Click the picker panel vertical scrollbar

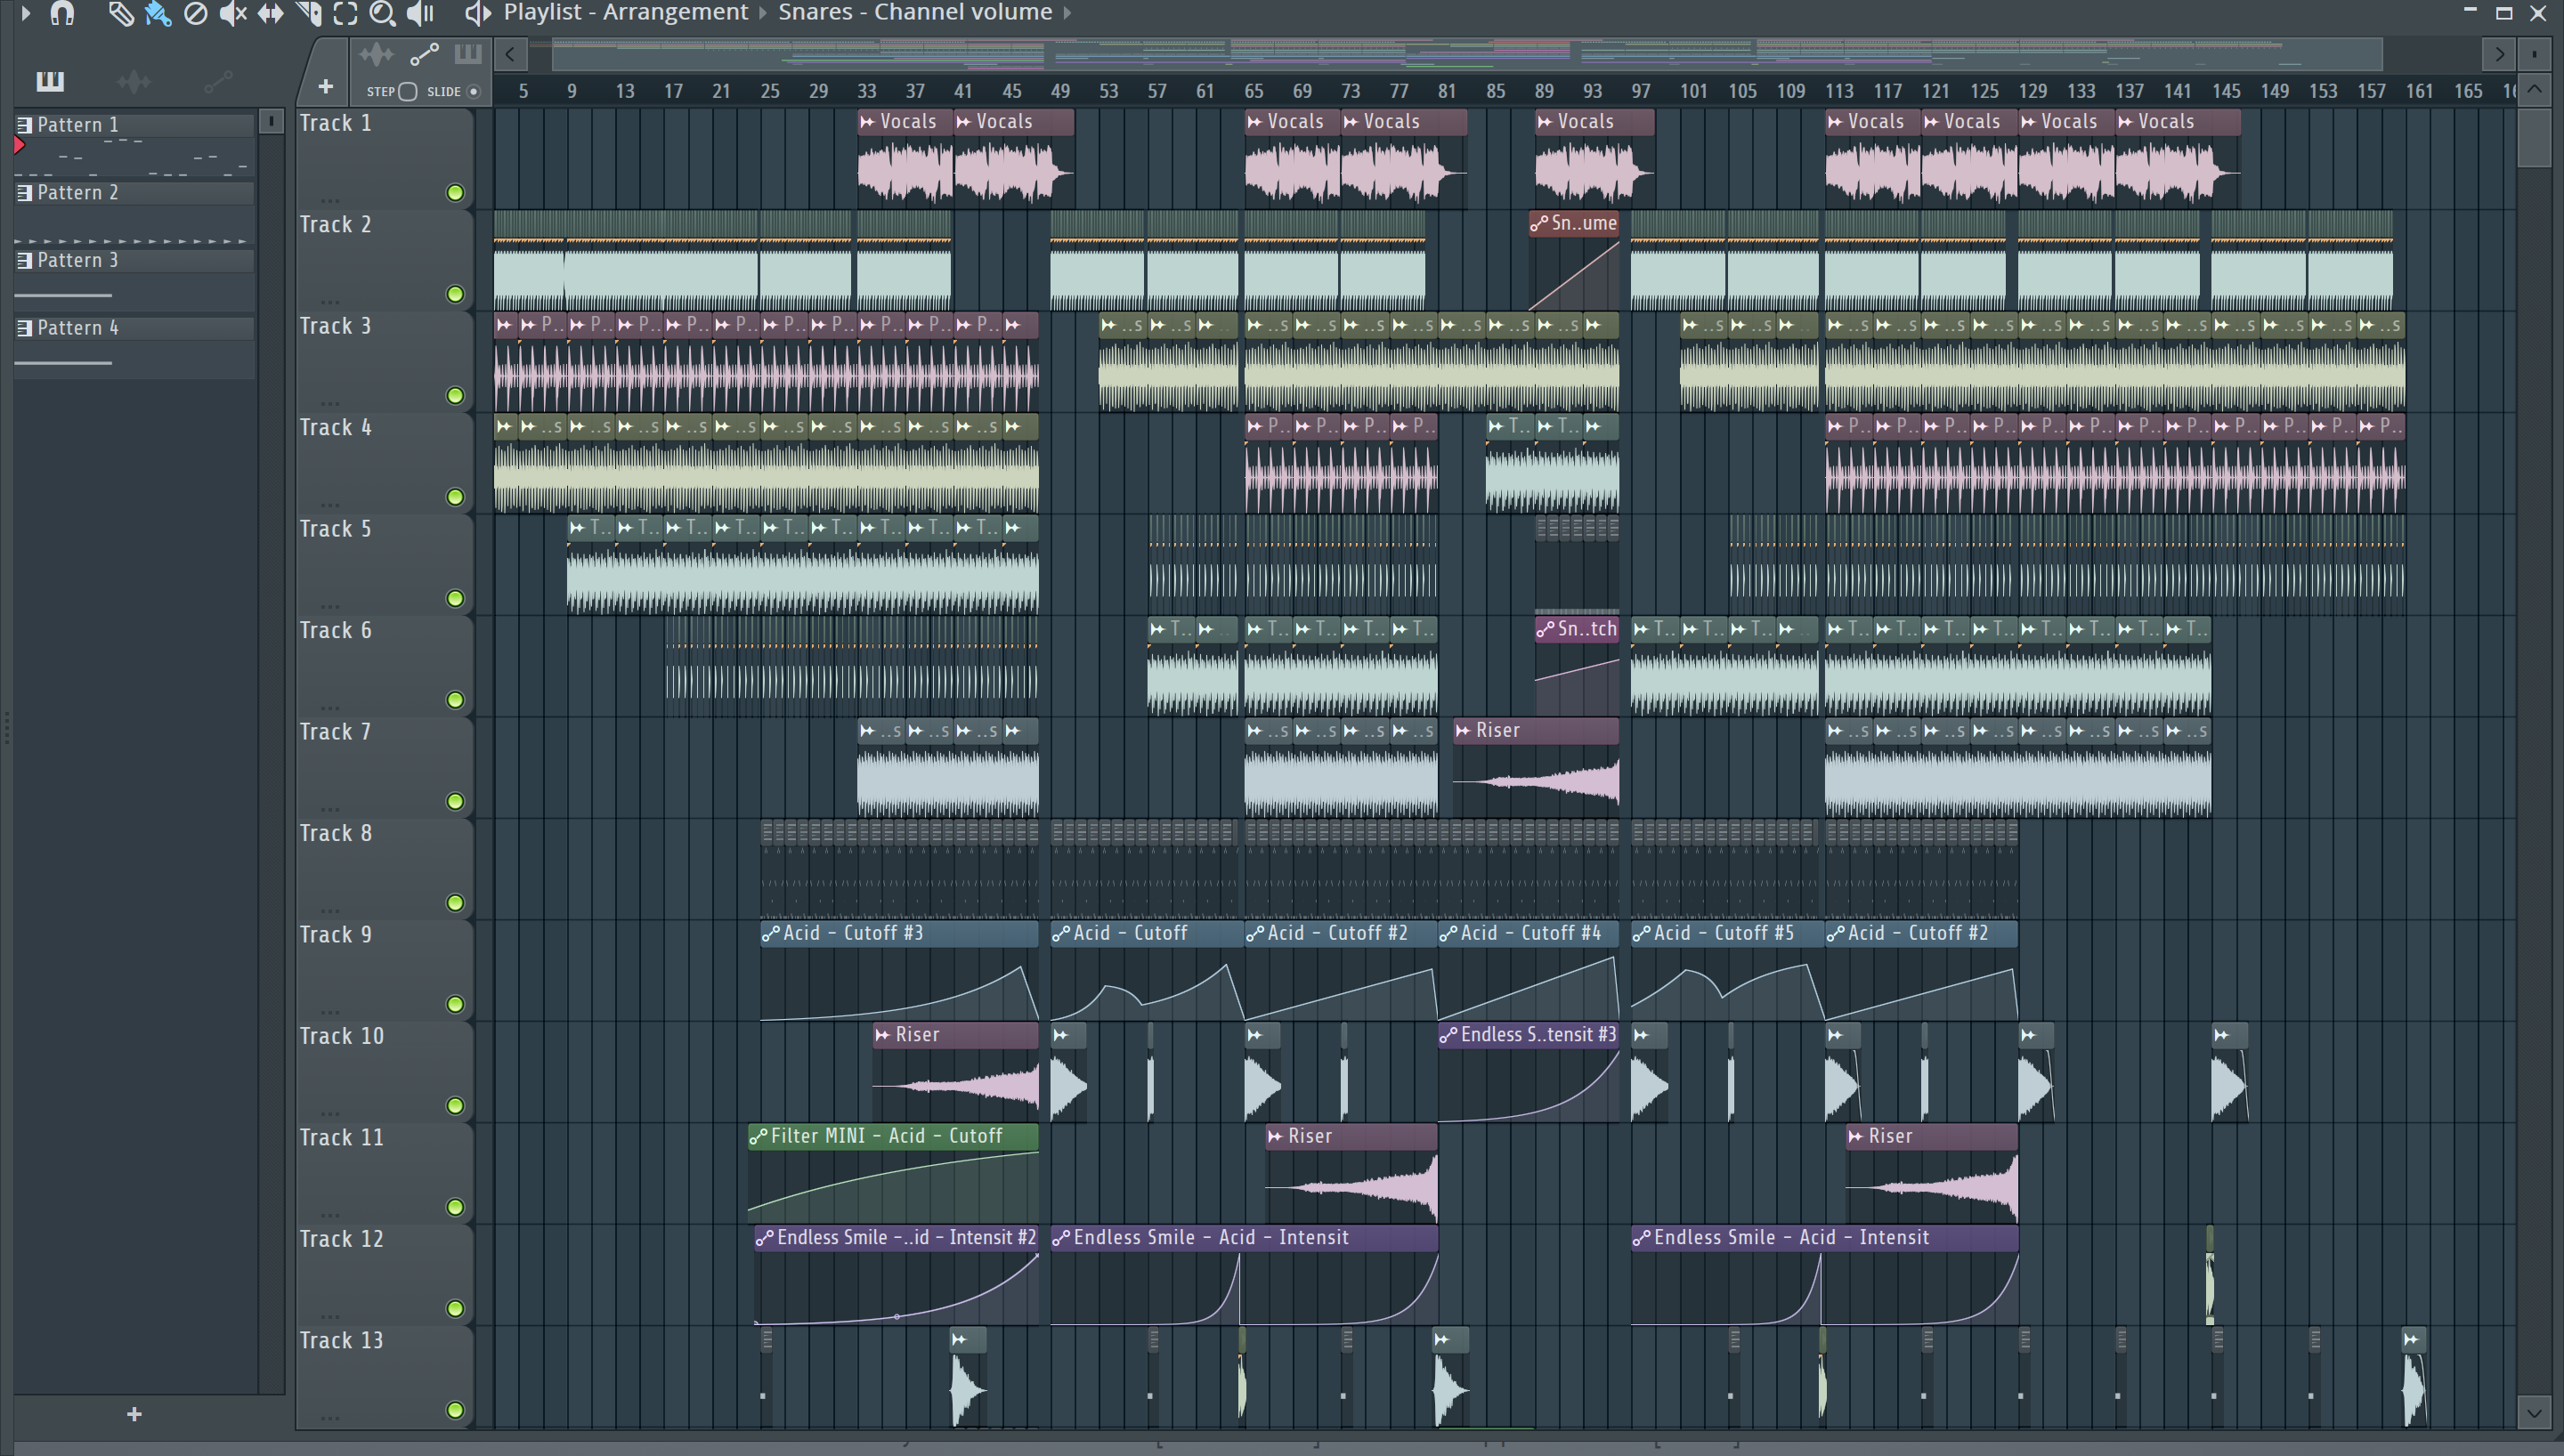pyautogui.click(x=271, y=122)
